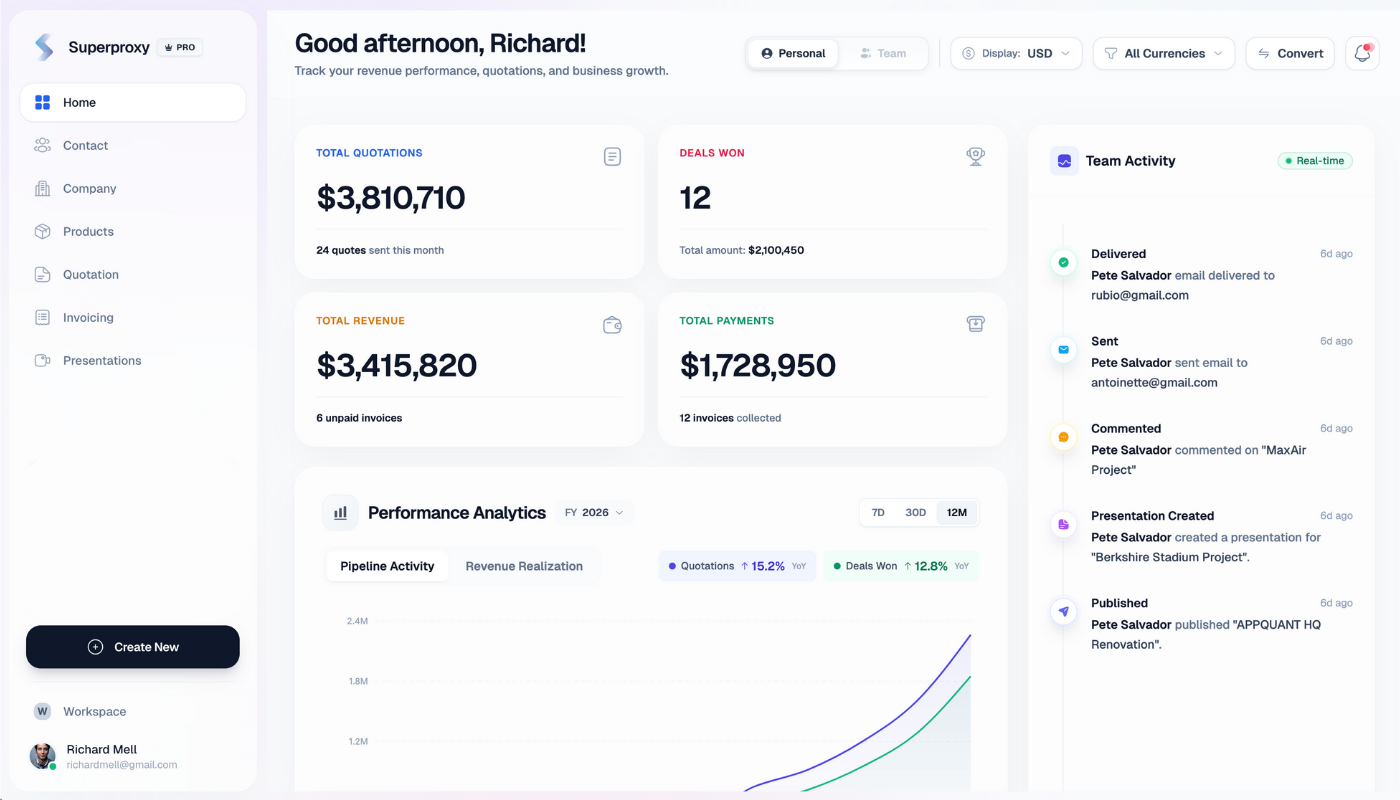The image size is (1400, 800).
Task: Click "6 unpaid invoices" text
Action: 359,418
